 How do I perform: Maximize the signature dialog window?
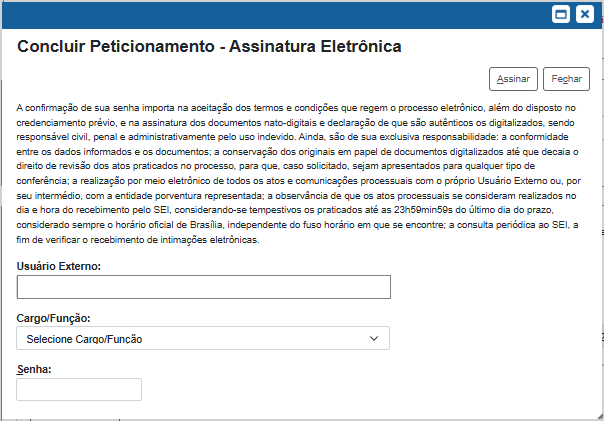click(x=560, y=15)
